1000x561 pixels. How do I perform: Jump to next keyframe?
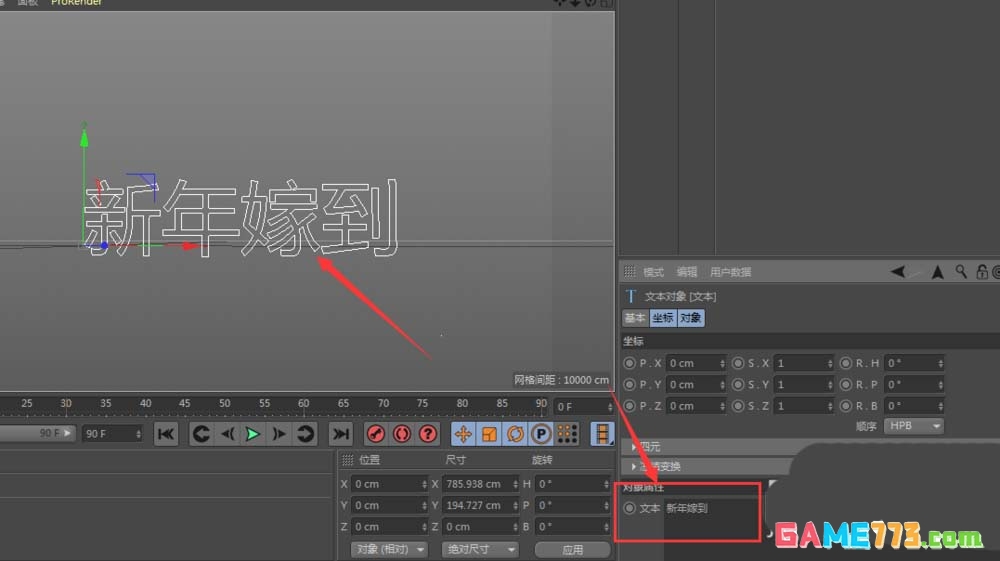pos(305,434)
